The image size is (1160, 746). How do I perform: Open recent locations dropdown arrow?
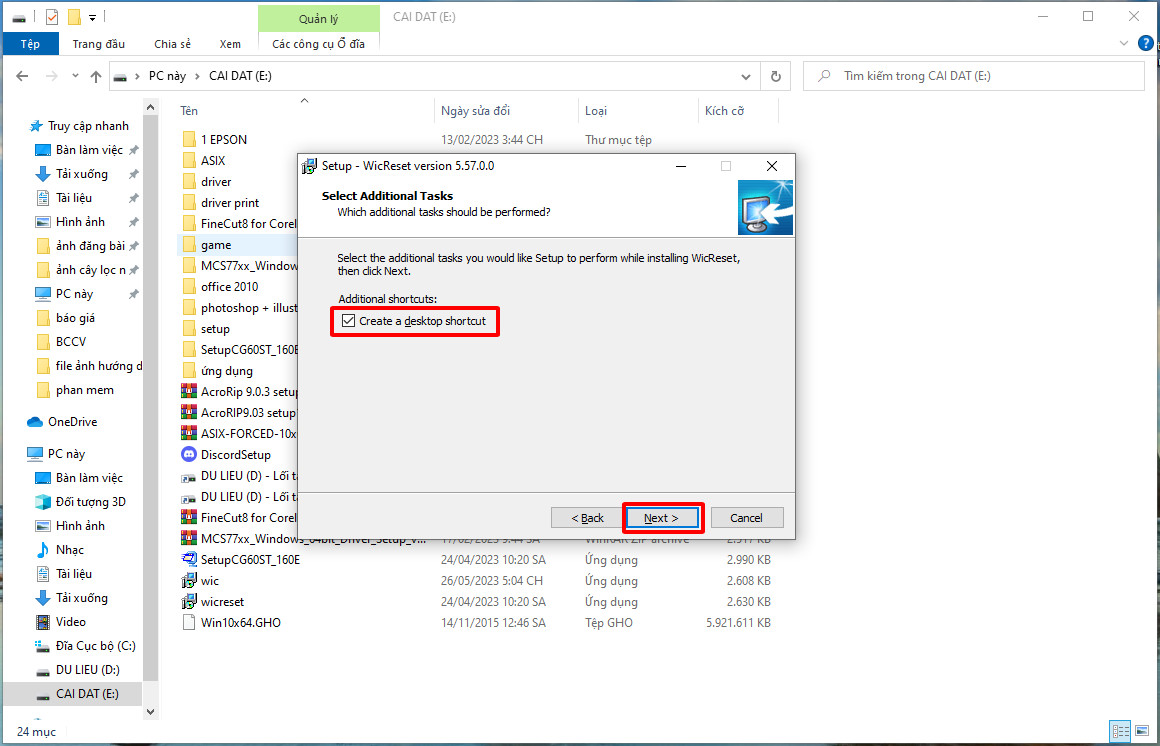point(75,75)
